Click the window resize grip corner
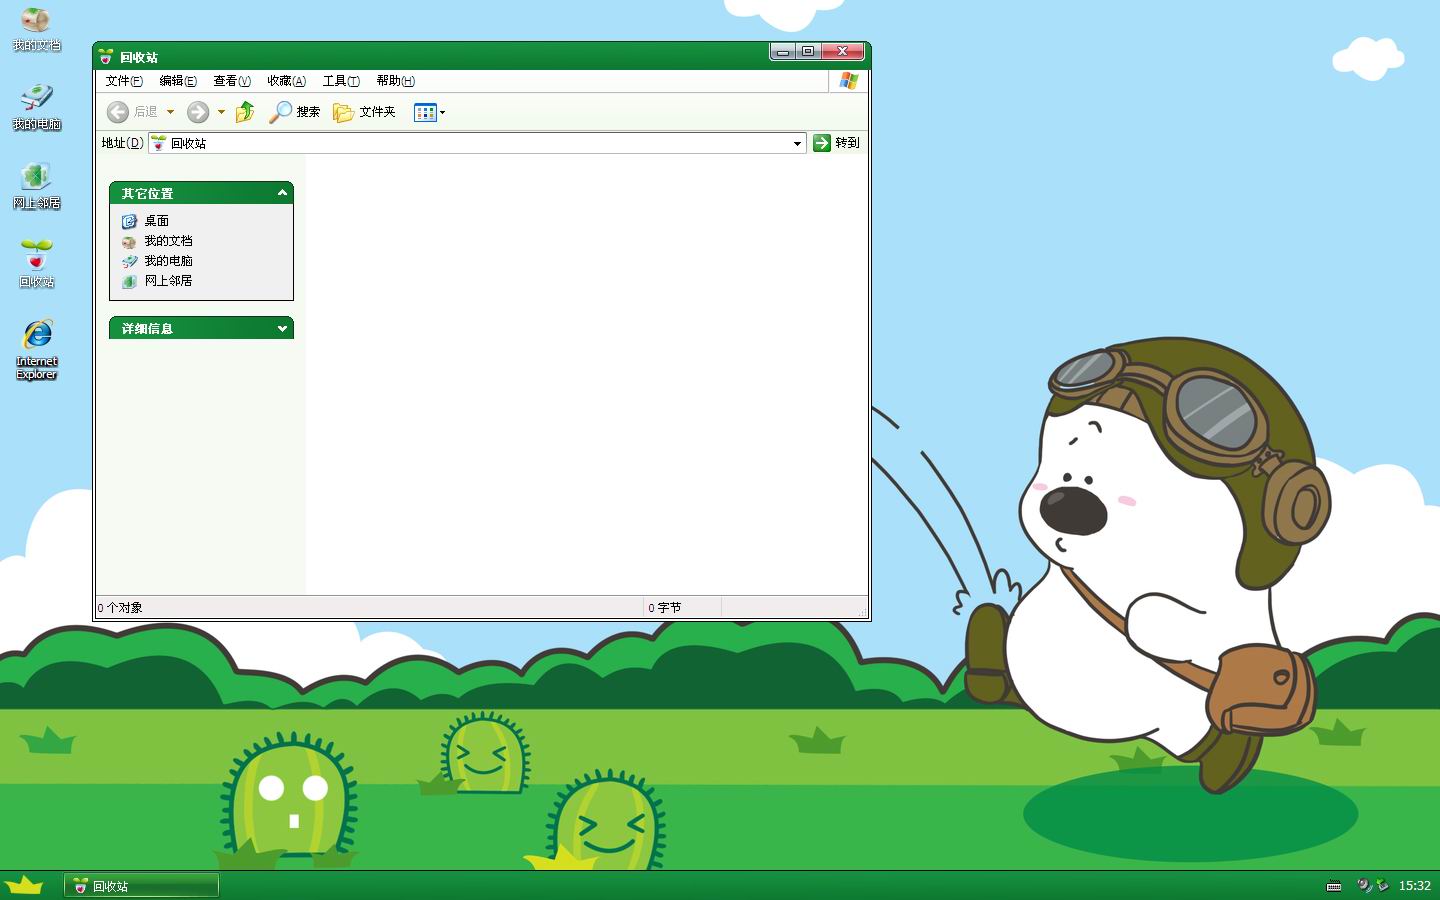The height and width of the screenshot is (900, 1440). point(861,610)
